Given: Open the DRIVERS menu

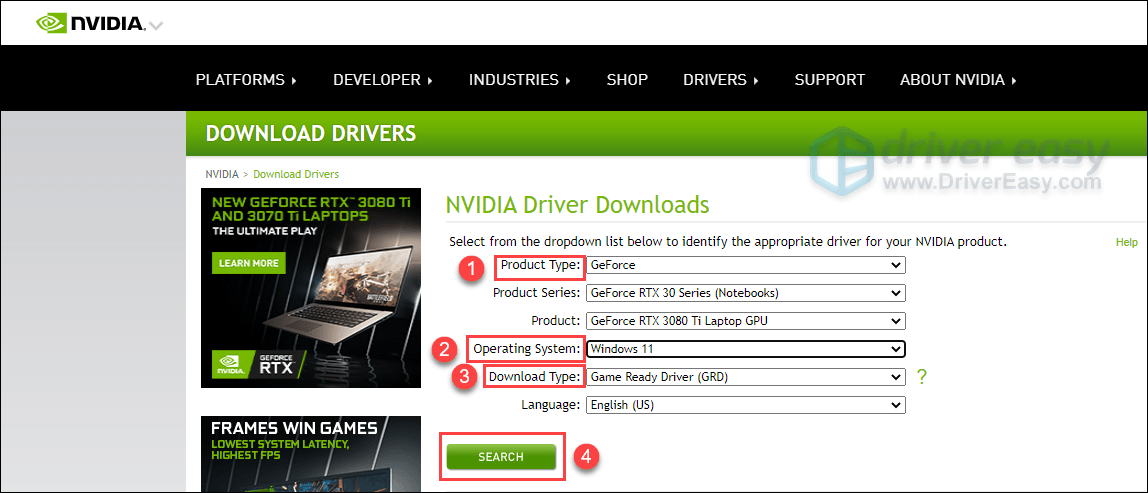Looking at the screenshot, I should (721, 80).
